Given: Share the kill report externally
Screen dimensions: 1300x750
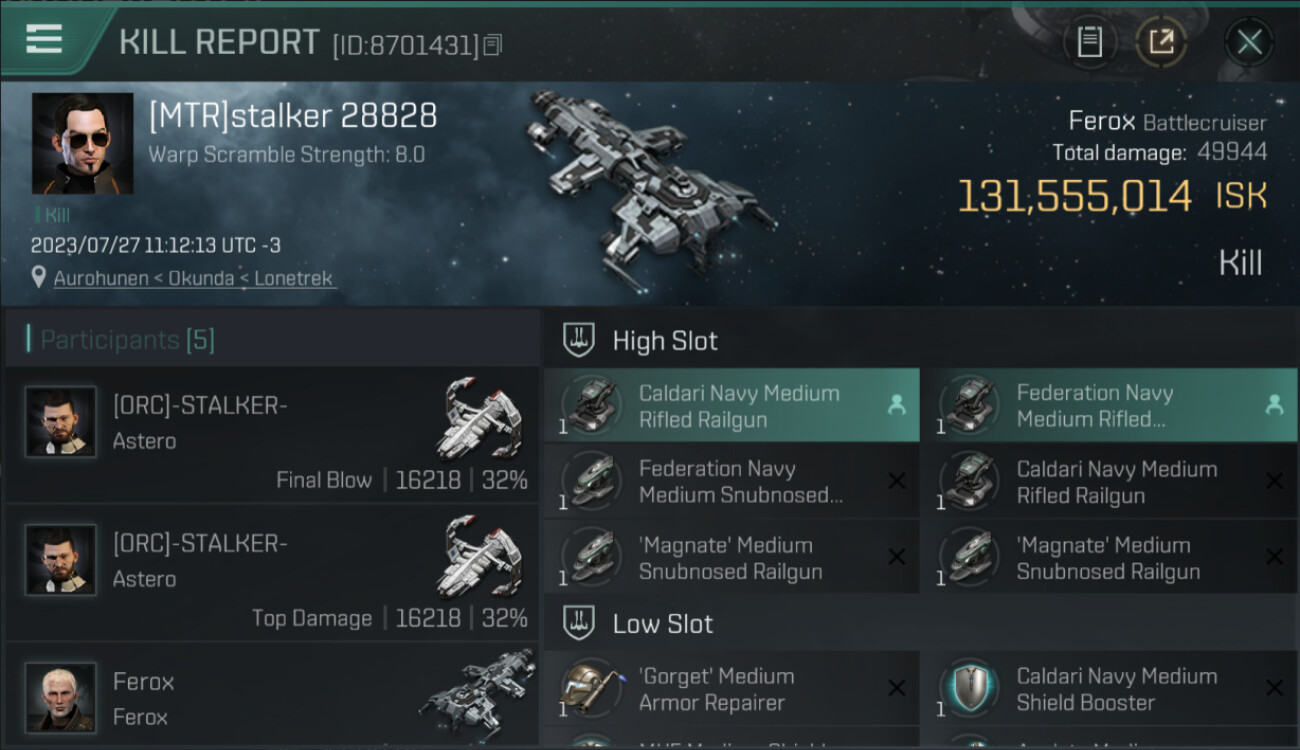Looking at the screenshot, I should (x=1161, y=42).
